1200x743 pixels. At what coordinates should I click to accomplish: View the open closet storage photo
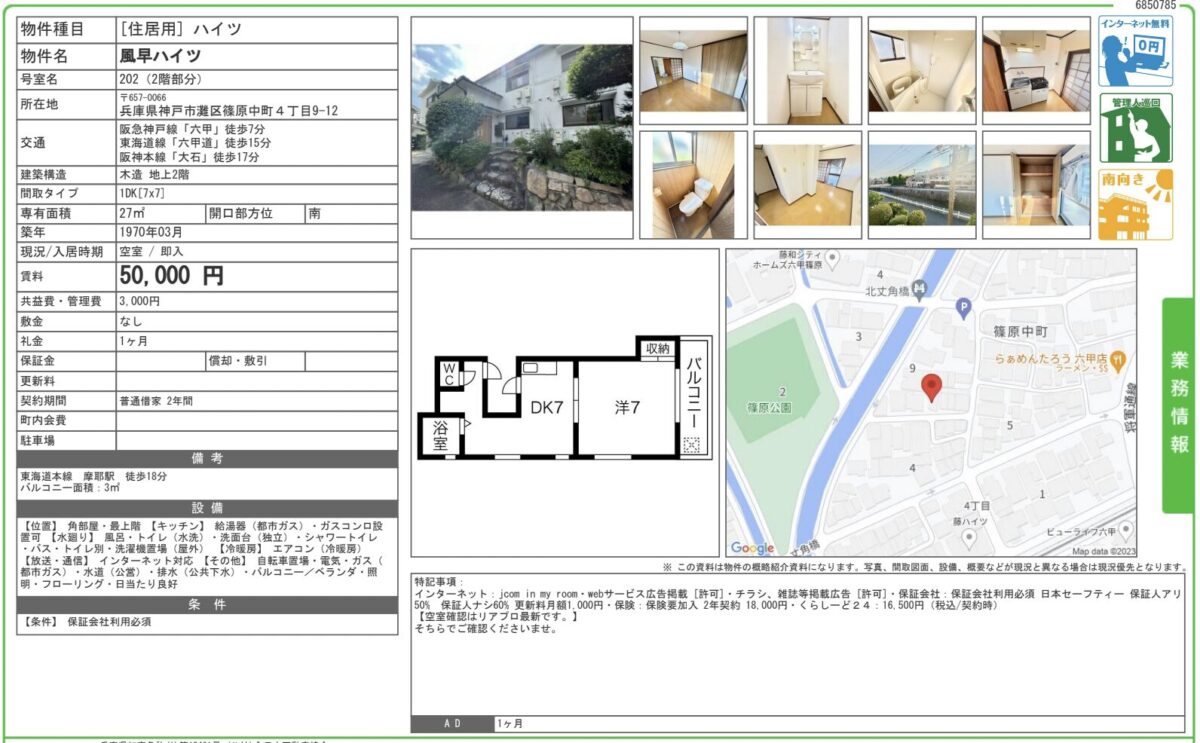1035,184
